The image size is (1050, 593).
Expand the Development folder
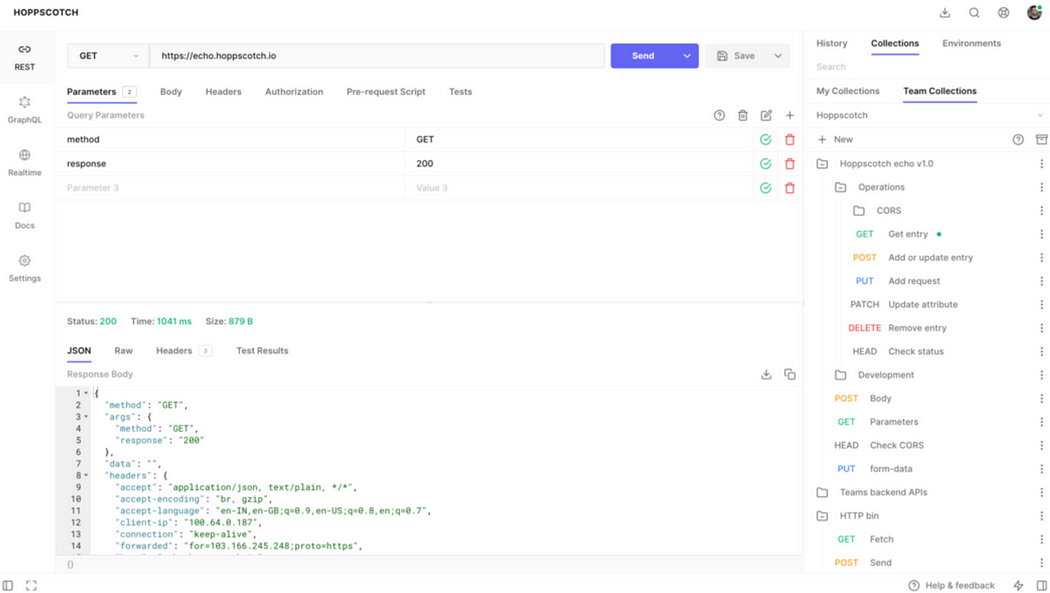(x=840, y=375)
